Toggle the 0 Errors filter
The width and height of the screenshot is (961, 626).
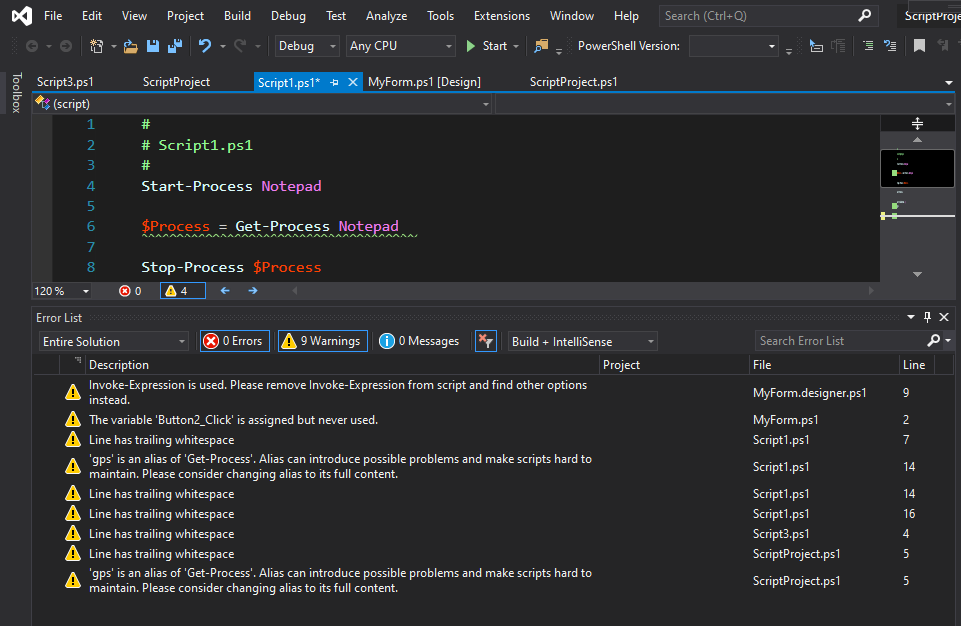tap(234, 340)
